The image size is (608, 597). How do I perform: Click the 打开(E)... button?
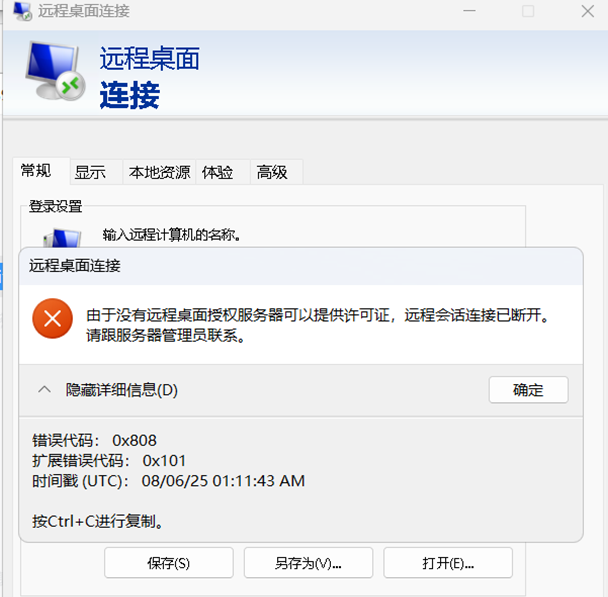tap(448, 563)
